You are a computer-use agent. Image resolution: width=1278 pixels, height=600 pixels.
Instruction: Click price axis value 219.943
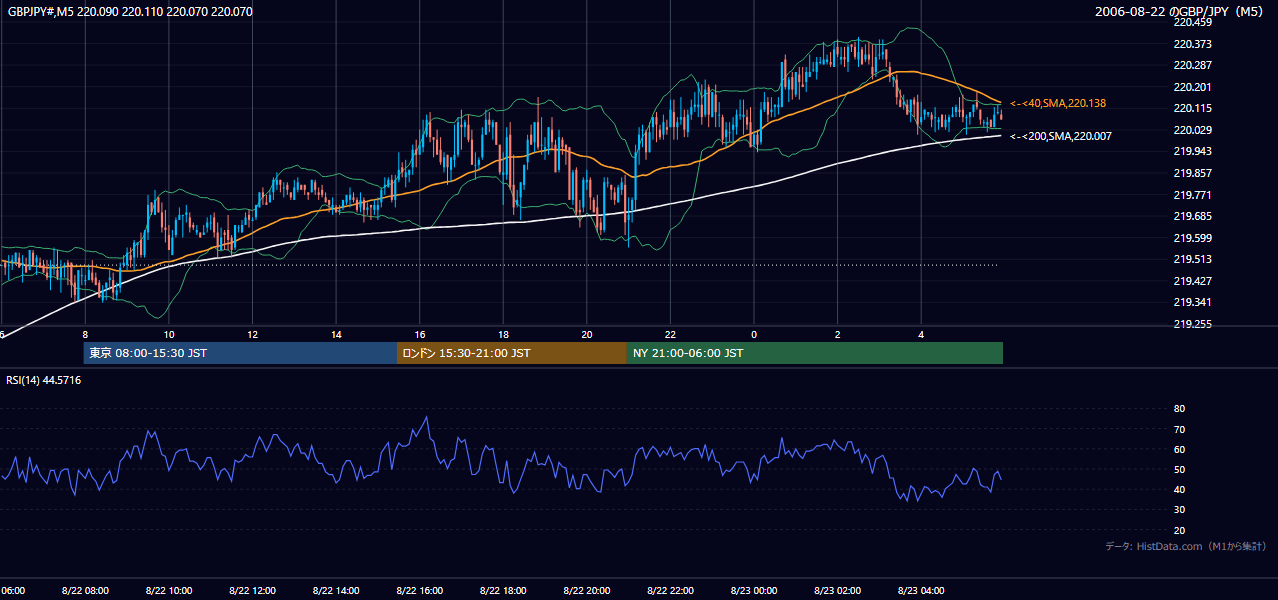pyautogui.click(x=1192, y=151)
